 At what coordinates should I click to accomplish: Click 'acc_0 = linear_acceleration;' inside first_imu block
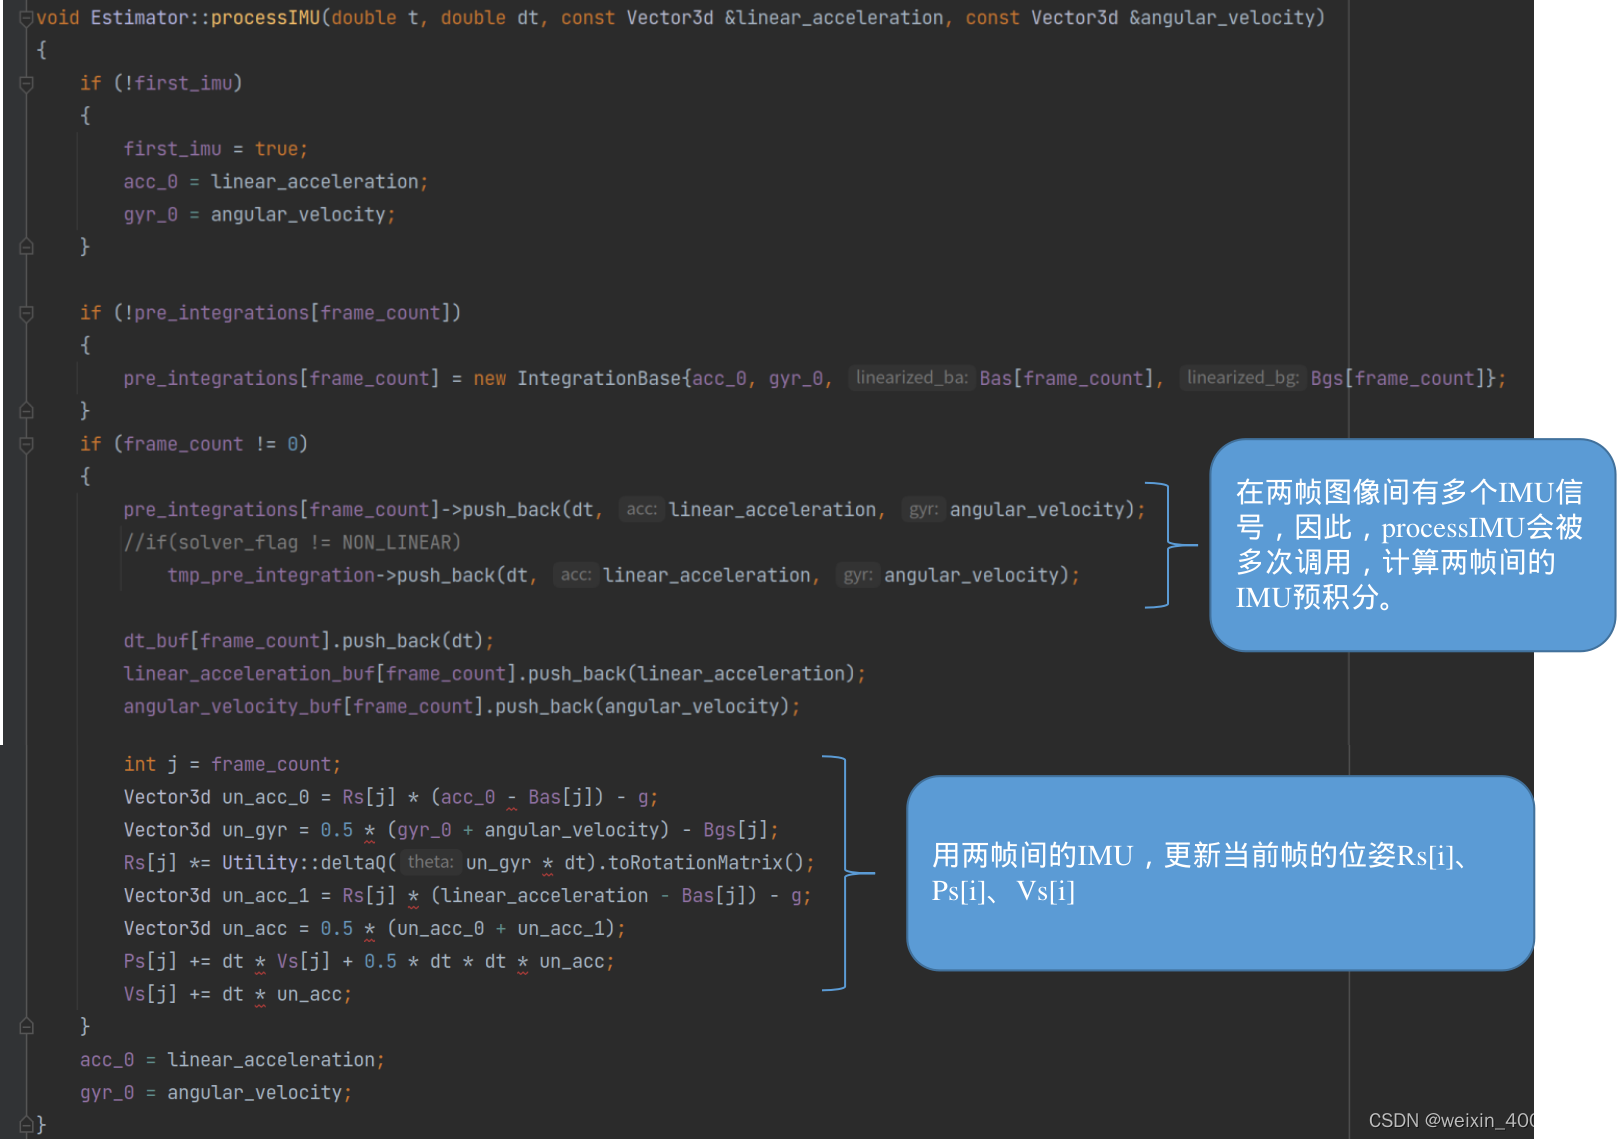click(x=276, y=182)
